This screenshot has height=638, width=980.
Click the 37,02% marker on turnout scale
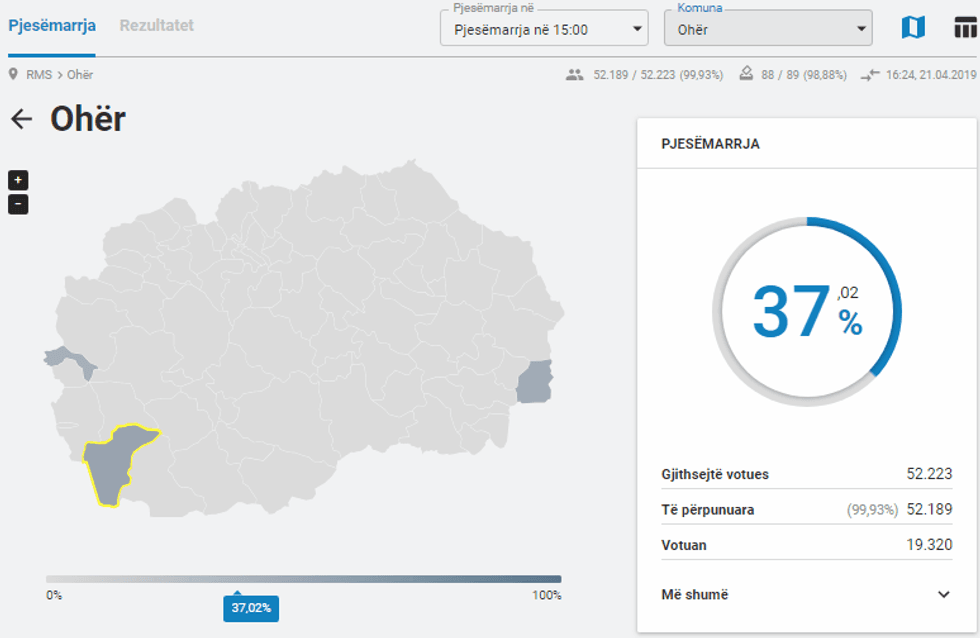click(251, 607)
